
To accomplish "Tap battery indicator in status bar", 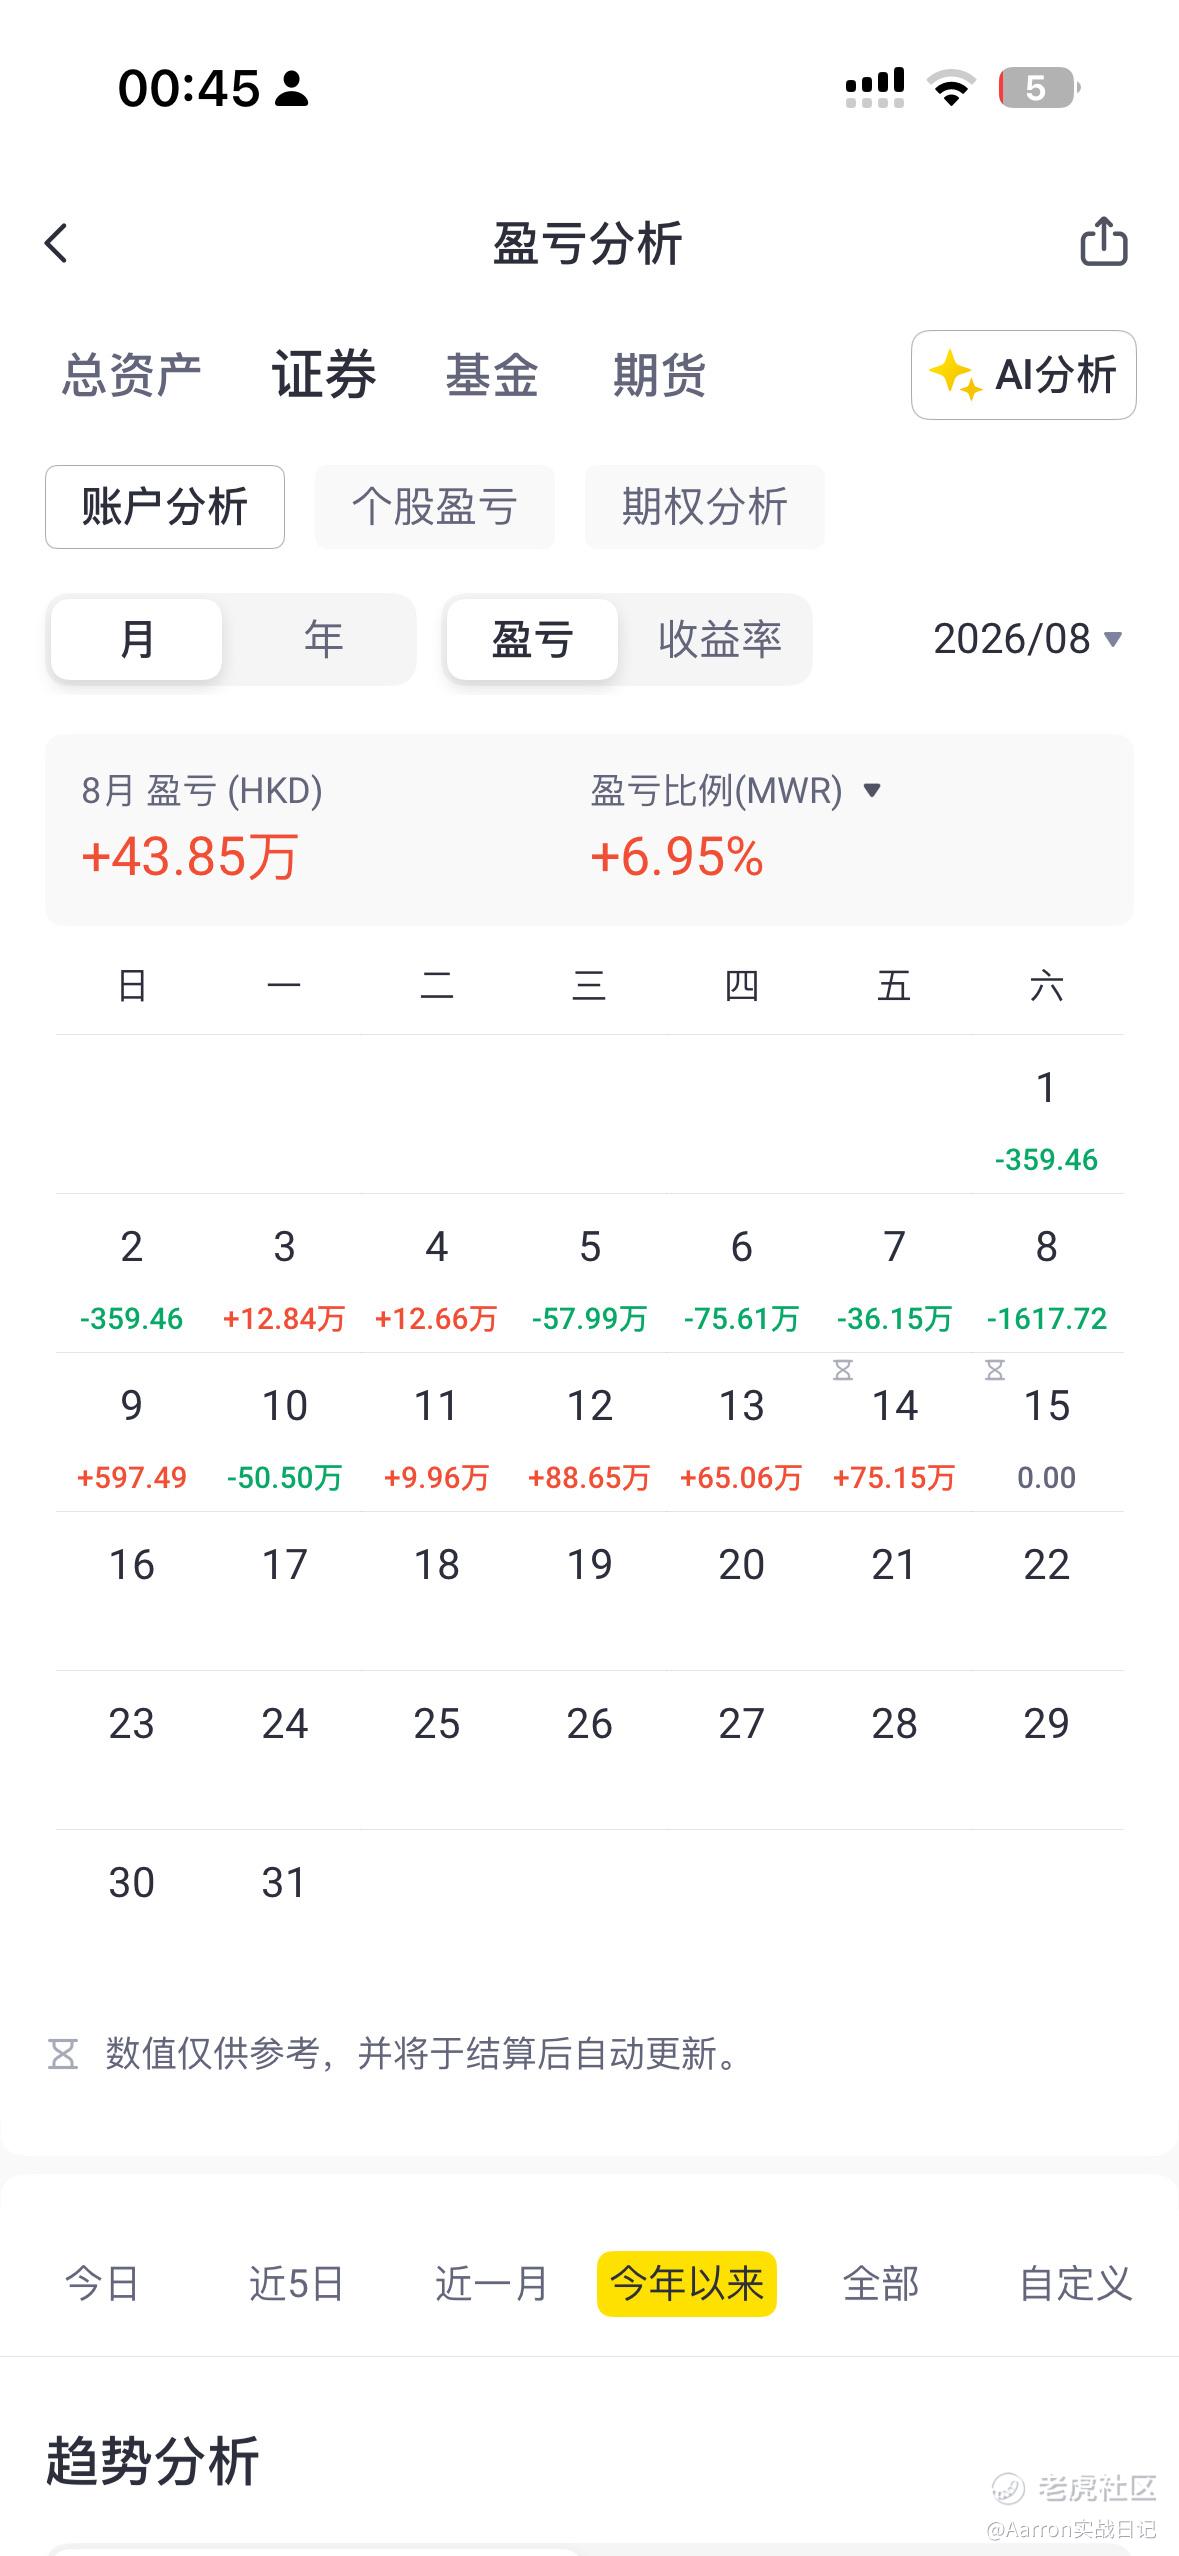I will coord(1039,88).
